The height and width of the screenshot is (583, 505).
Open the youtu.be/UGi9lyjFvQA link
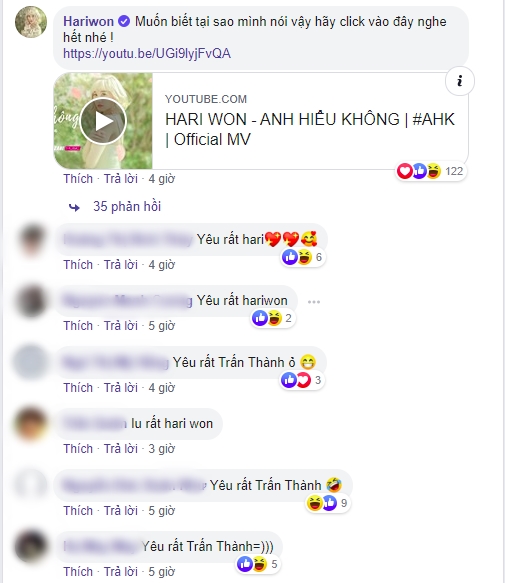pyautogui.click(x=147, y=54)
